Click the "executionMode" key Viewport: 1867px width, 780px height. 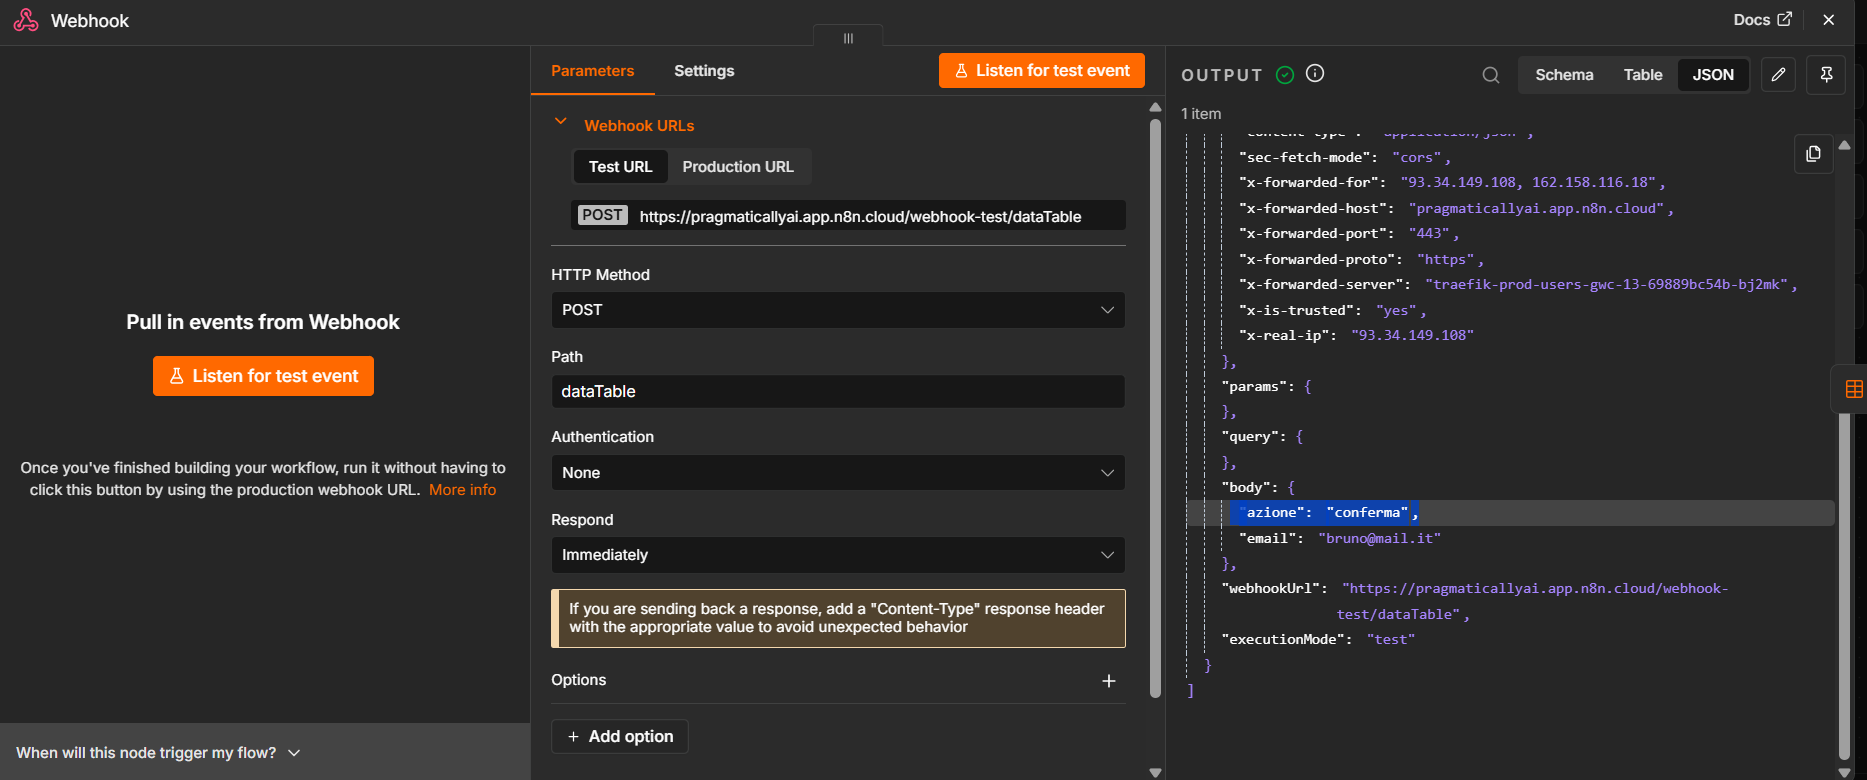pyautogui.click(x=1284, y=639)
